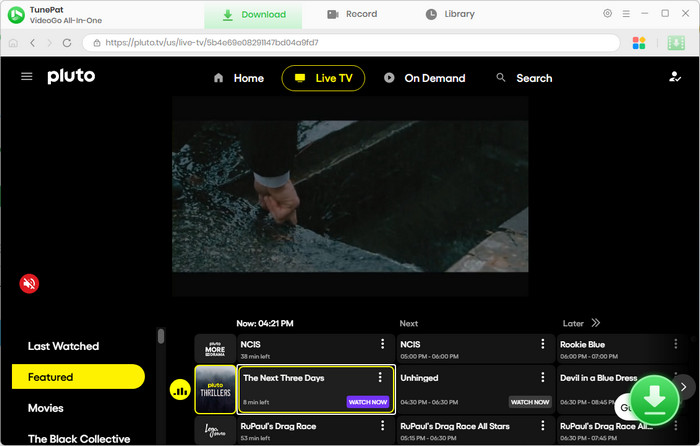Select the Rookie Blue program entry
This screenshot has height=446, width=700.
point(621,349)
